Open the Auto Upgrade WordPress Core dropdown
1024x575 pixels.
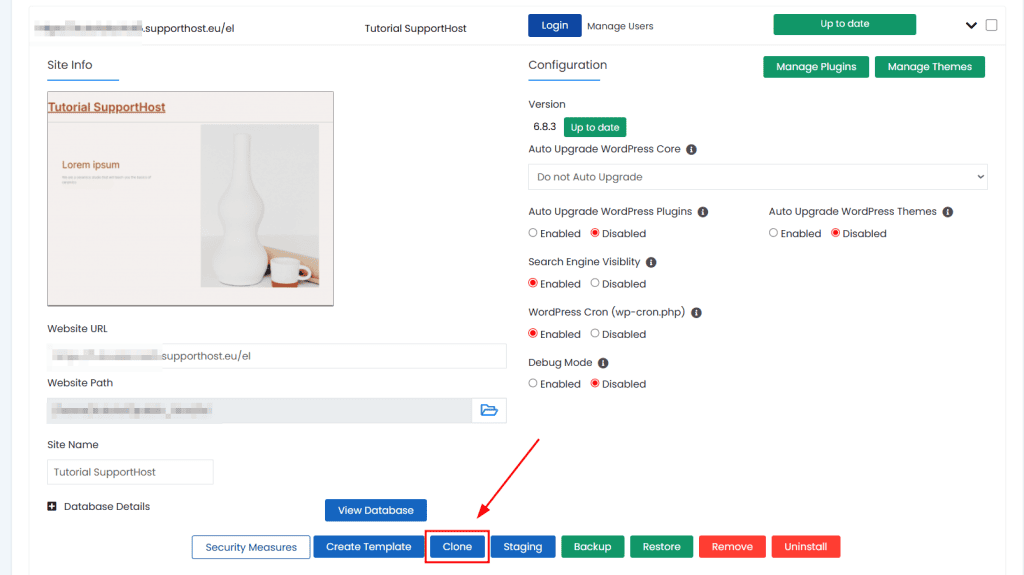click(757, 177)
